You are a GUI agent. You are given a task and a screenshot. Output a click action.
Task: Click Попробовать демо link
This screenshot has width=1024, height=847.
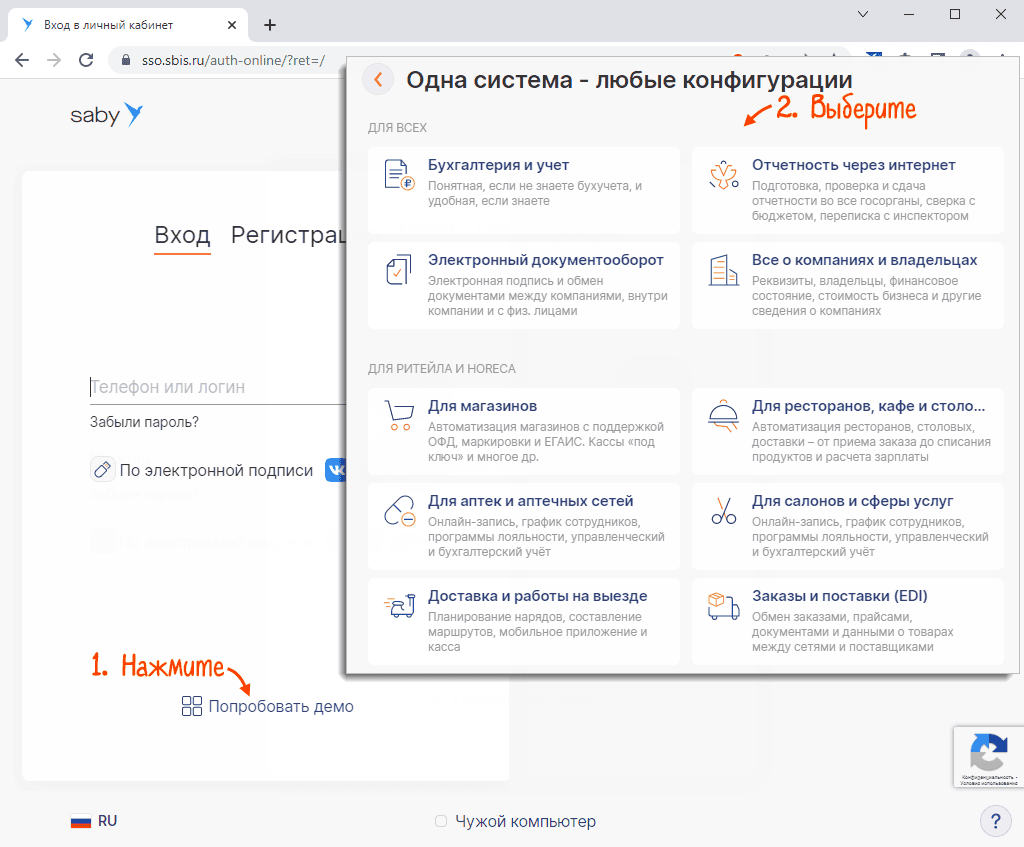tap(280, 706)
